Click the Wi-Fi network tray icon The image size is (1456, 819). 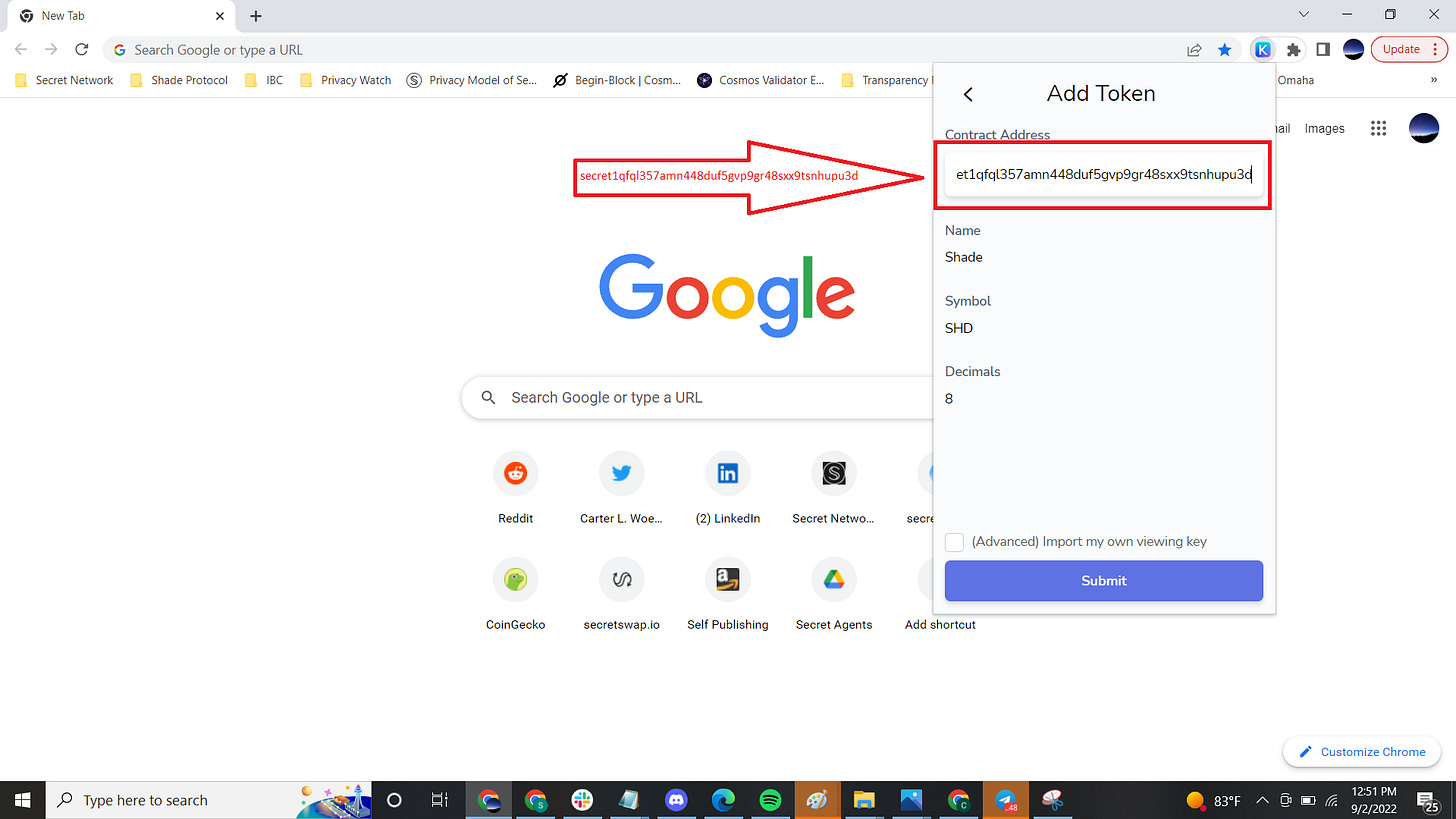pyautogui.click(x=1333, y=800)
